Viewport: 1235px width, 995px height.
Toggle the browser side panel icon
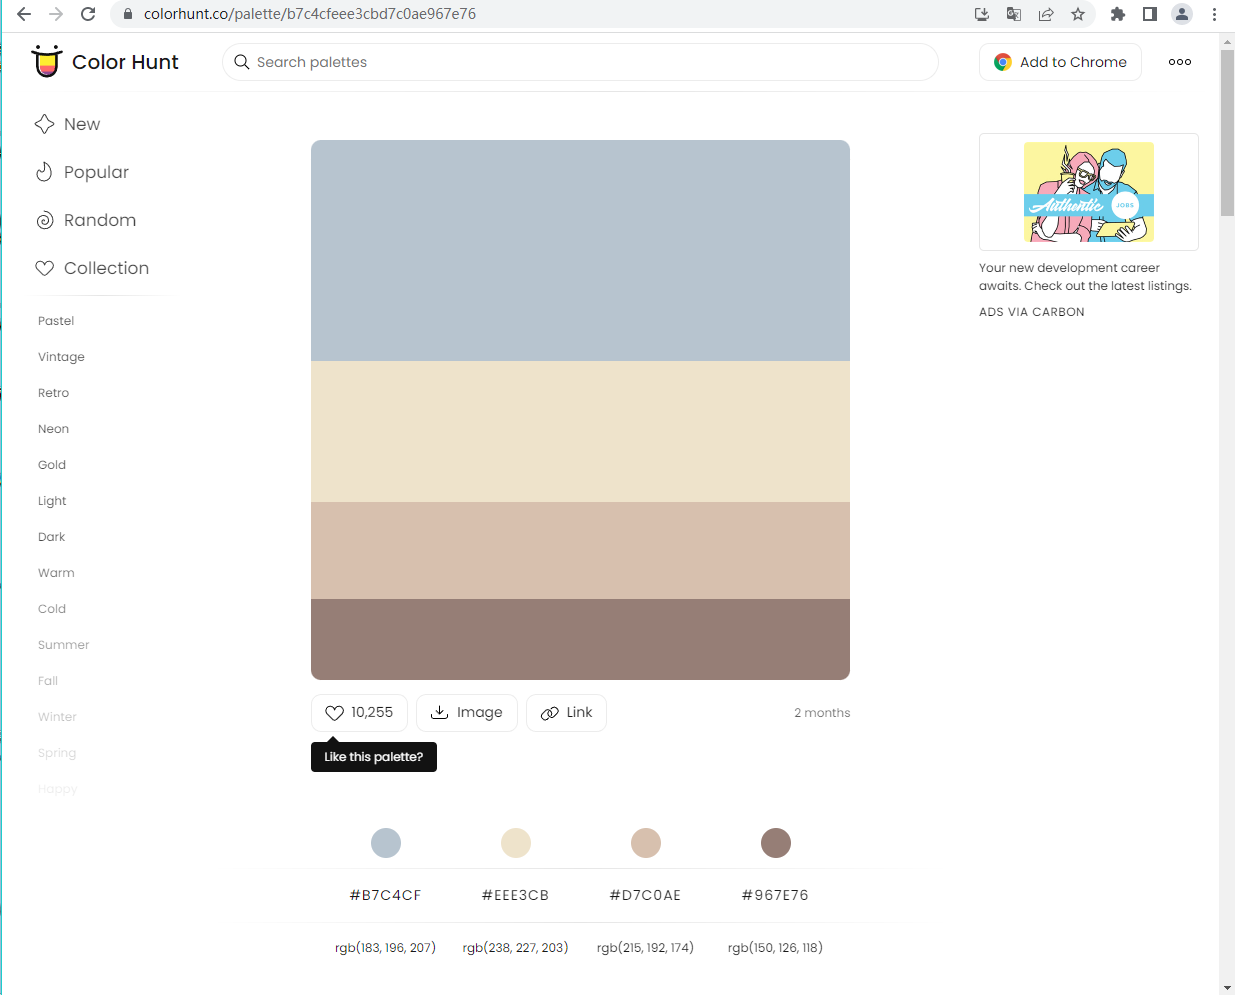click(1150, 14)
